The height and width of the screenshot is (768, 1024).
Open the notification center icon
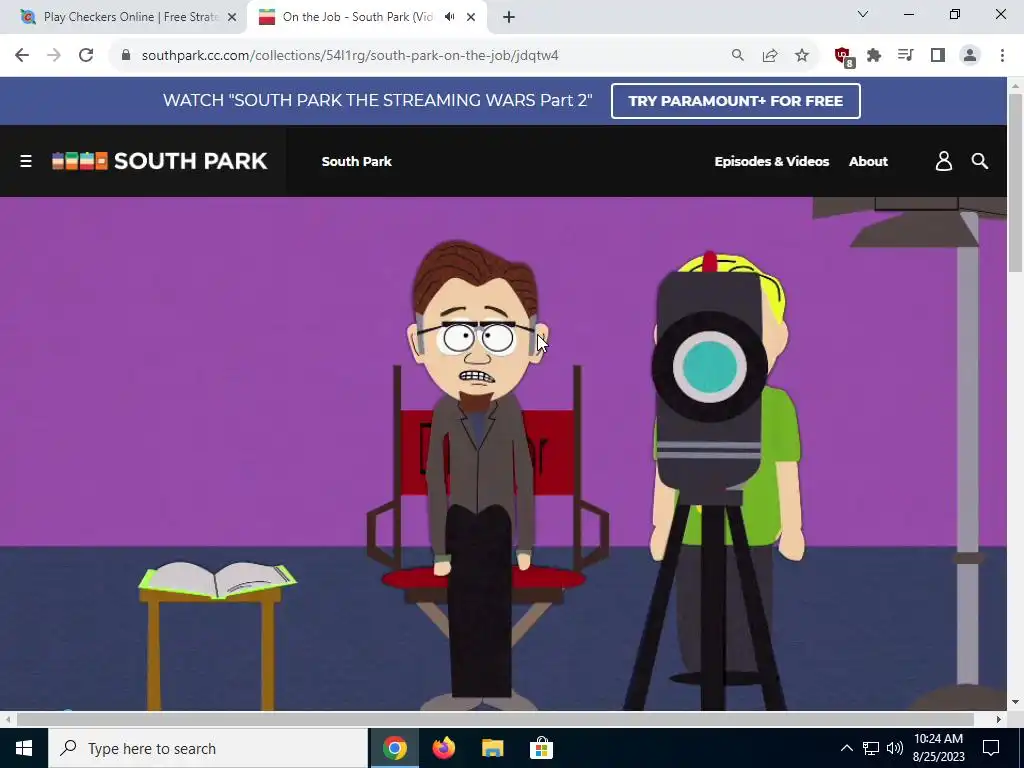(x=991, y=748)
